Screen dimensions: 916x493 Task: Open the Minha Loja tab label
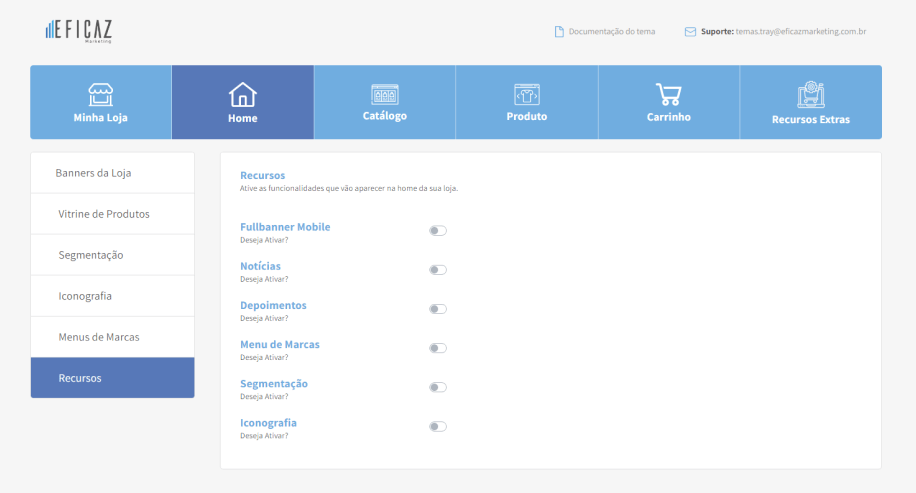[x=100, y=117]
